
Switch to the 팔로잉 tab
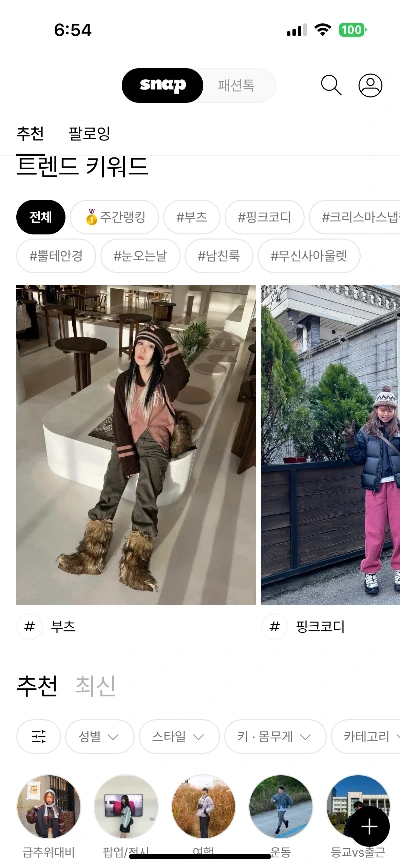click(89, 133)
